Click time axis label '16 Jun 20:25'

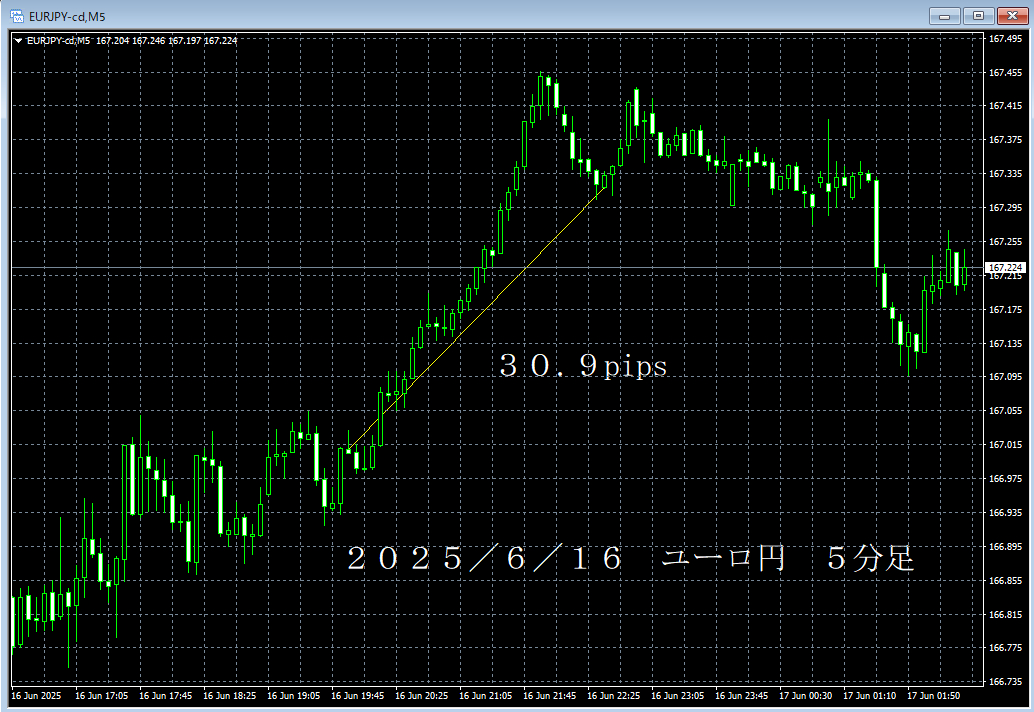coord(421,696)
